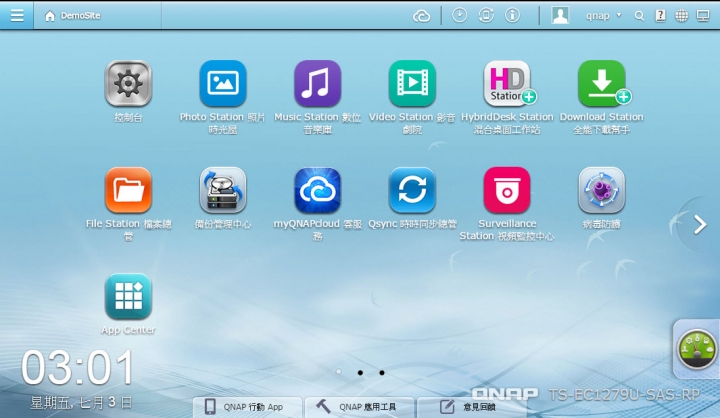Open the main hamburger menu
Viewport: 720px width, 418px height.
tap(17, 16)
